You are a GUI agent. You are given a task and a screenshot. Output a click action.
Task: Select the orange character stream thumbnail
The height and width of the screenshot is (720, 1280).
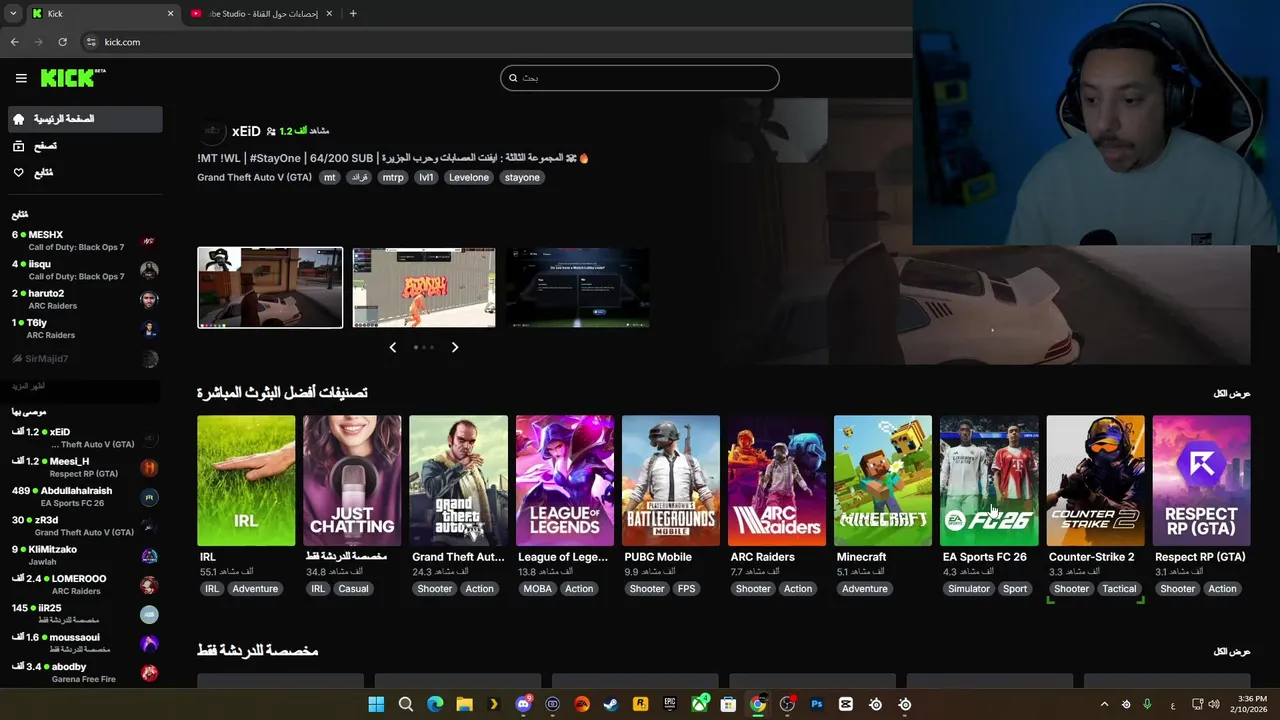[x=424, y=287]
